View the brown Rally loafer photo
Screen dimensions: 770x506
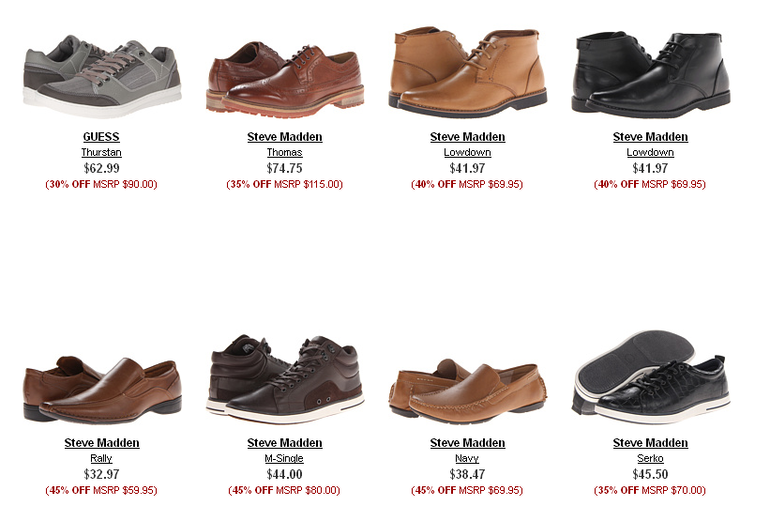(102, 390)
